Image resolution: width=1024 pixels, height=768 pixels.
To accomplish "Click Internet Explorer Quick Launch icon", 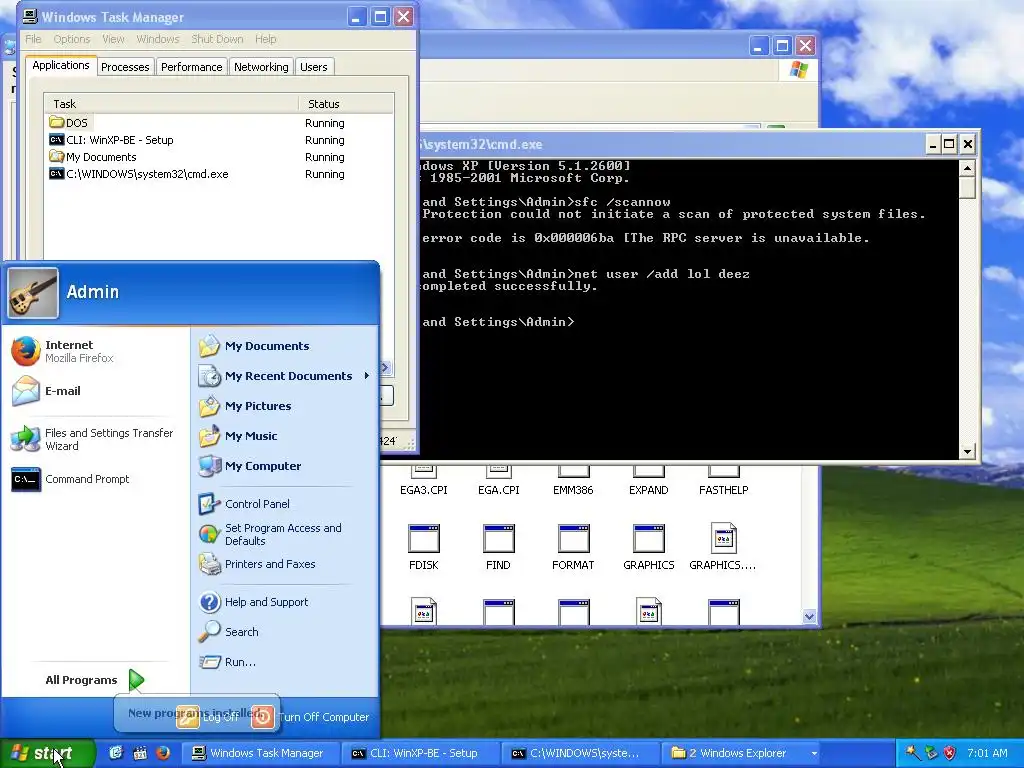I will click(116, 753).
